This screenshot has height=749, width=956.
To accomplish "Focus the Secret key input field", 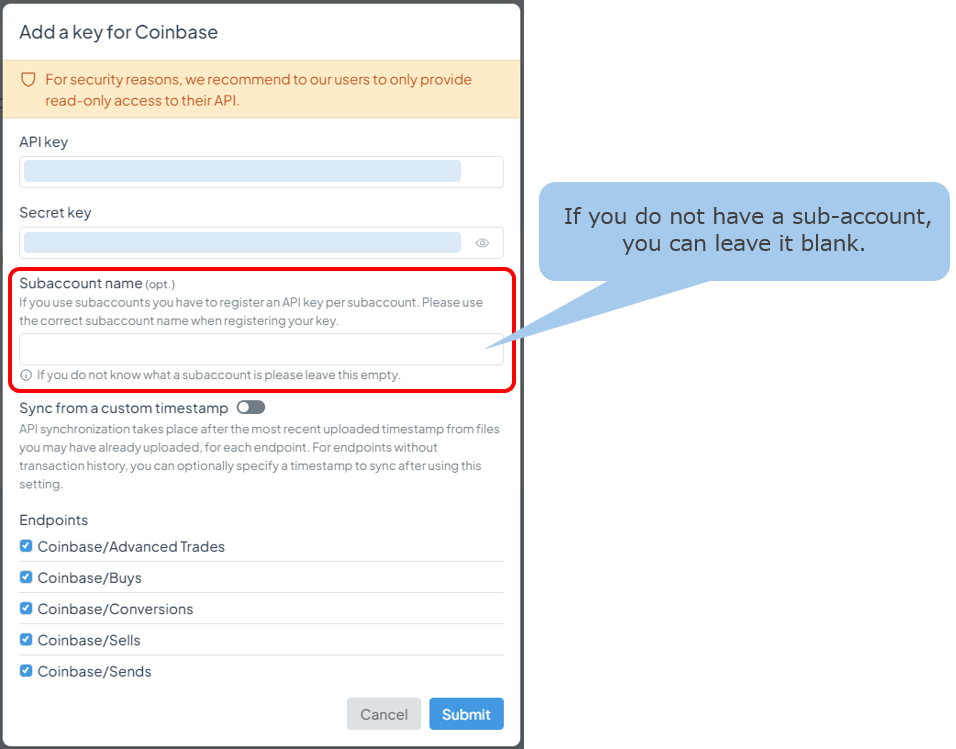I will pyautogui.click(x=261, y=243).
